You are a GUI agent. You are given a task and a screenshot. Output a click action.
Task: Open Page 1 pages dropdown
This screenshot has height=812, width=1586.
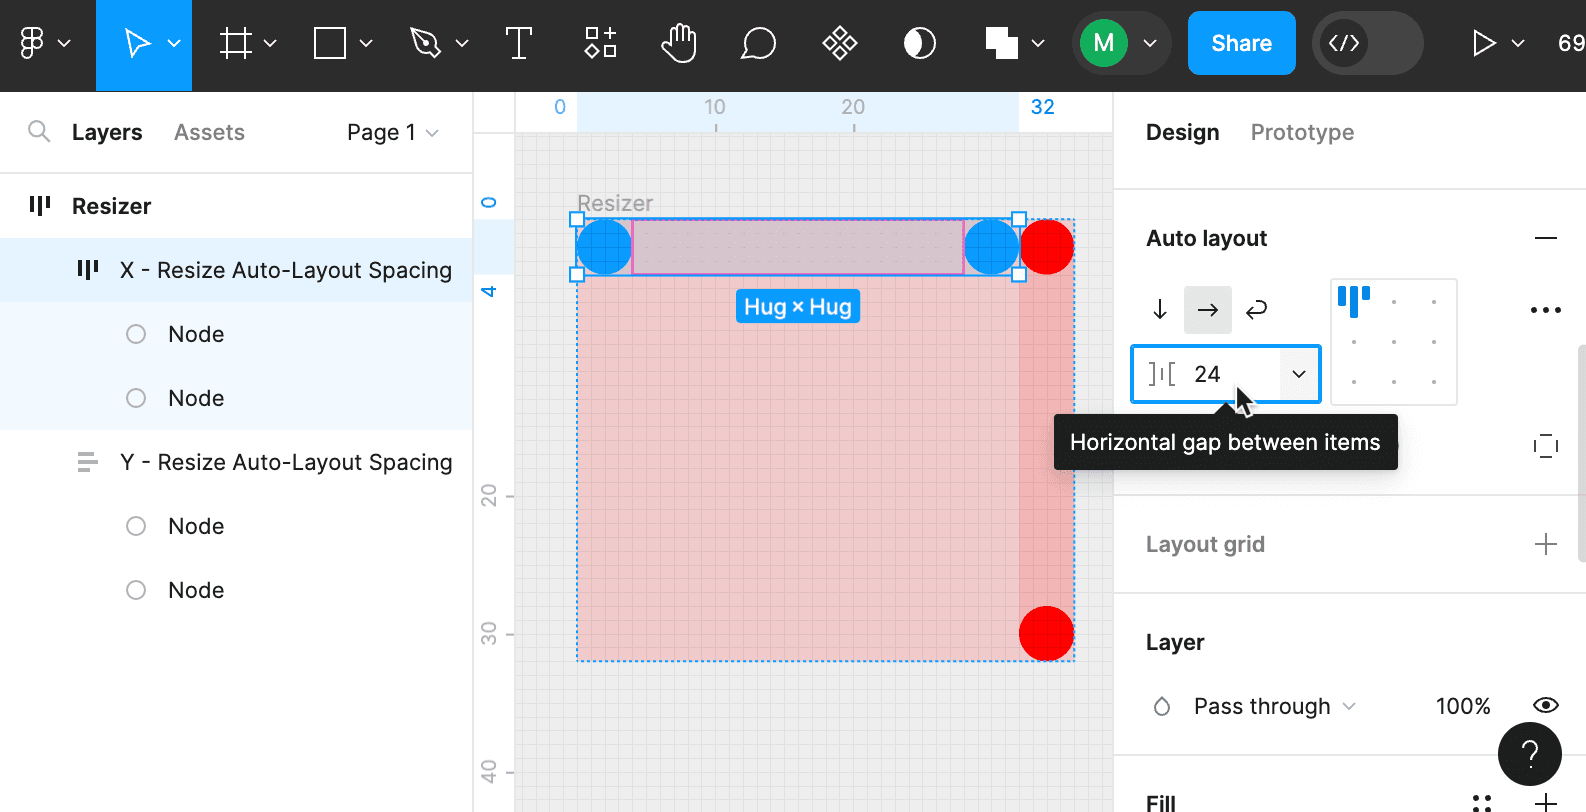pyautogui.click(x=393, y=132)
